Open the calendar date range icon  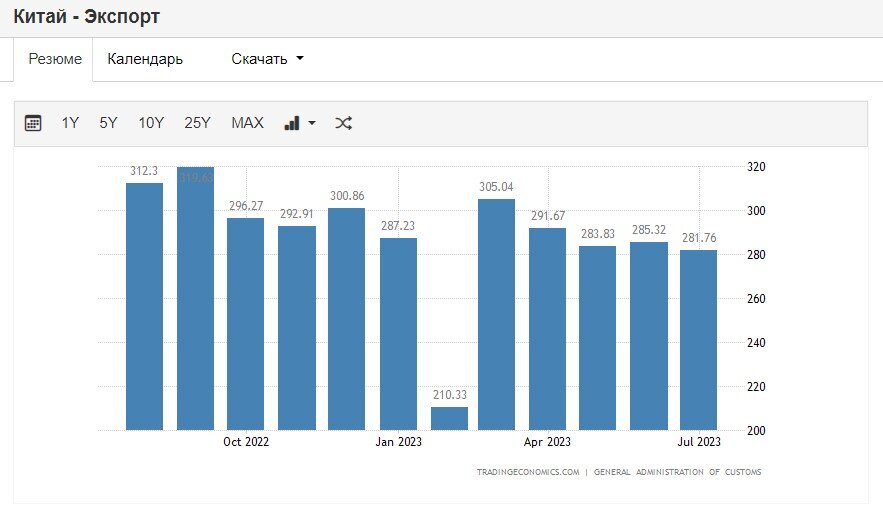pyautogui.click(x=33, y=123)
